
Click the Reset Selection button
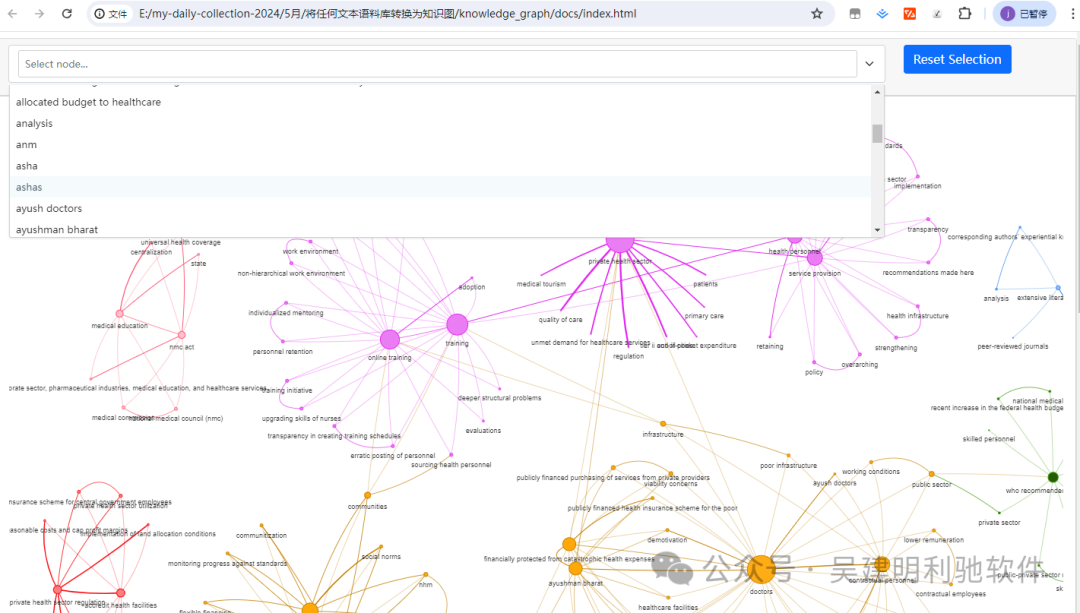957,59
